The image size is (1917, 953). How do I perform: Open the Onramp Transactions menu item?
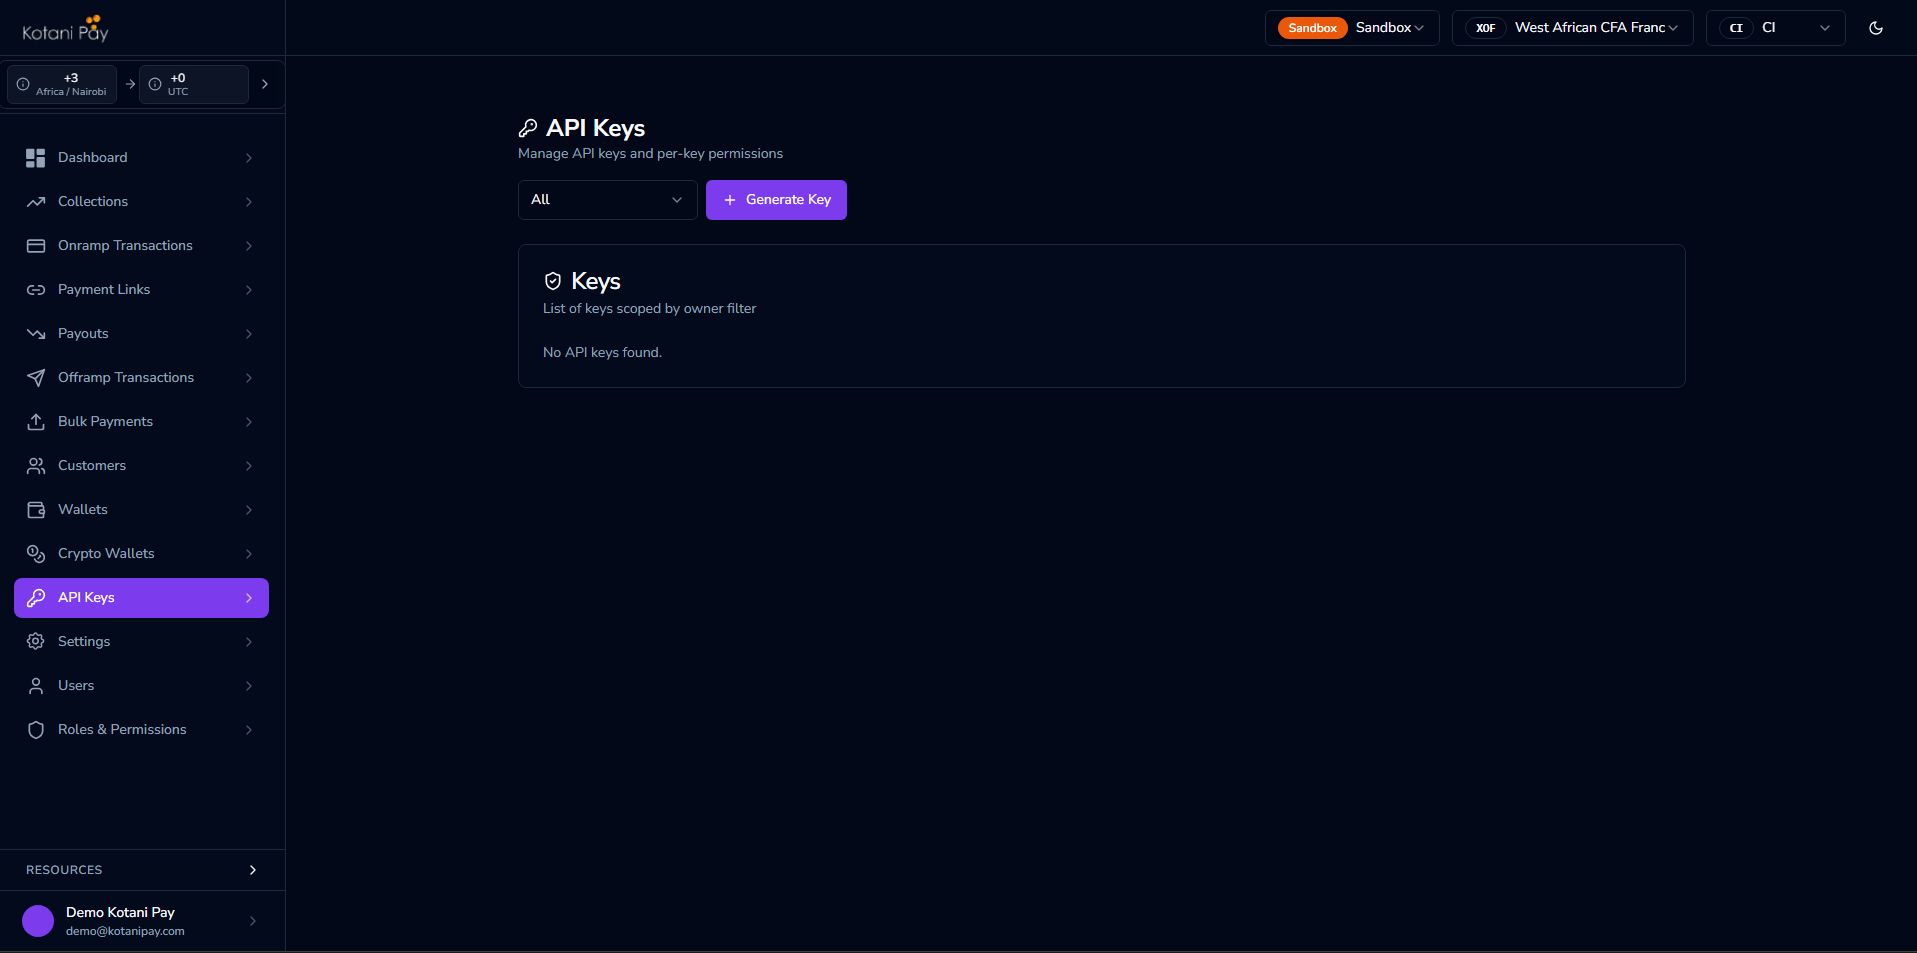pos(141,246)
